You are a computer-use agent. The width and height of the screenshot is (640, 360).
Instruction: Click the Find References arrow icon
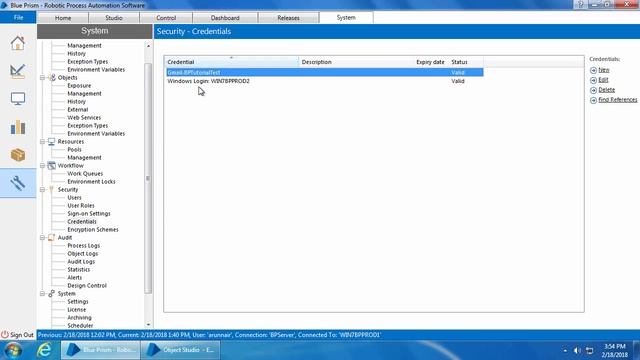point(593,100)
